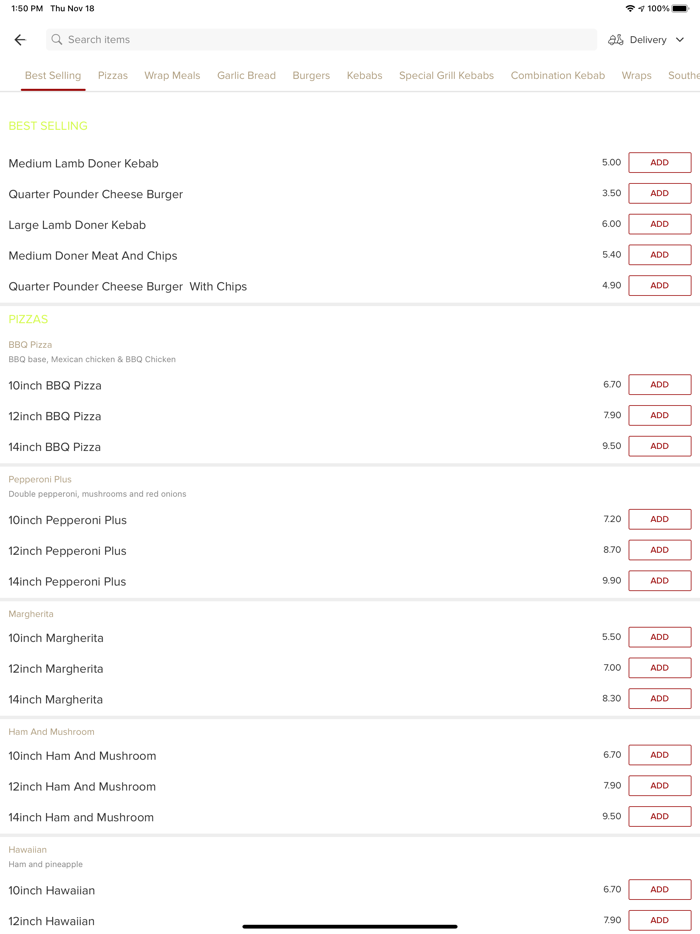700x934 pixels.
Task: Add 14inch Pepperoni Plus to order
Action: (659, 581)
